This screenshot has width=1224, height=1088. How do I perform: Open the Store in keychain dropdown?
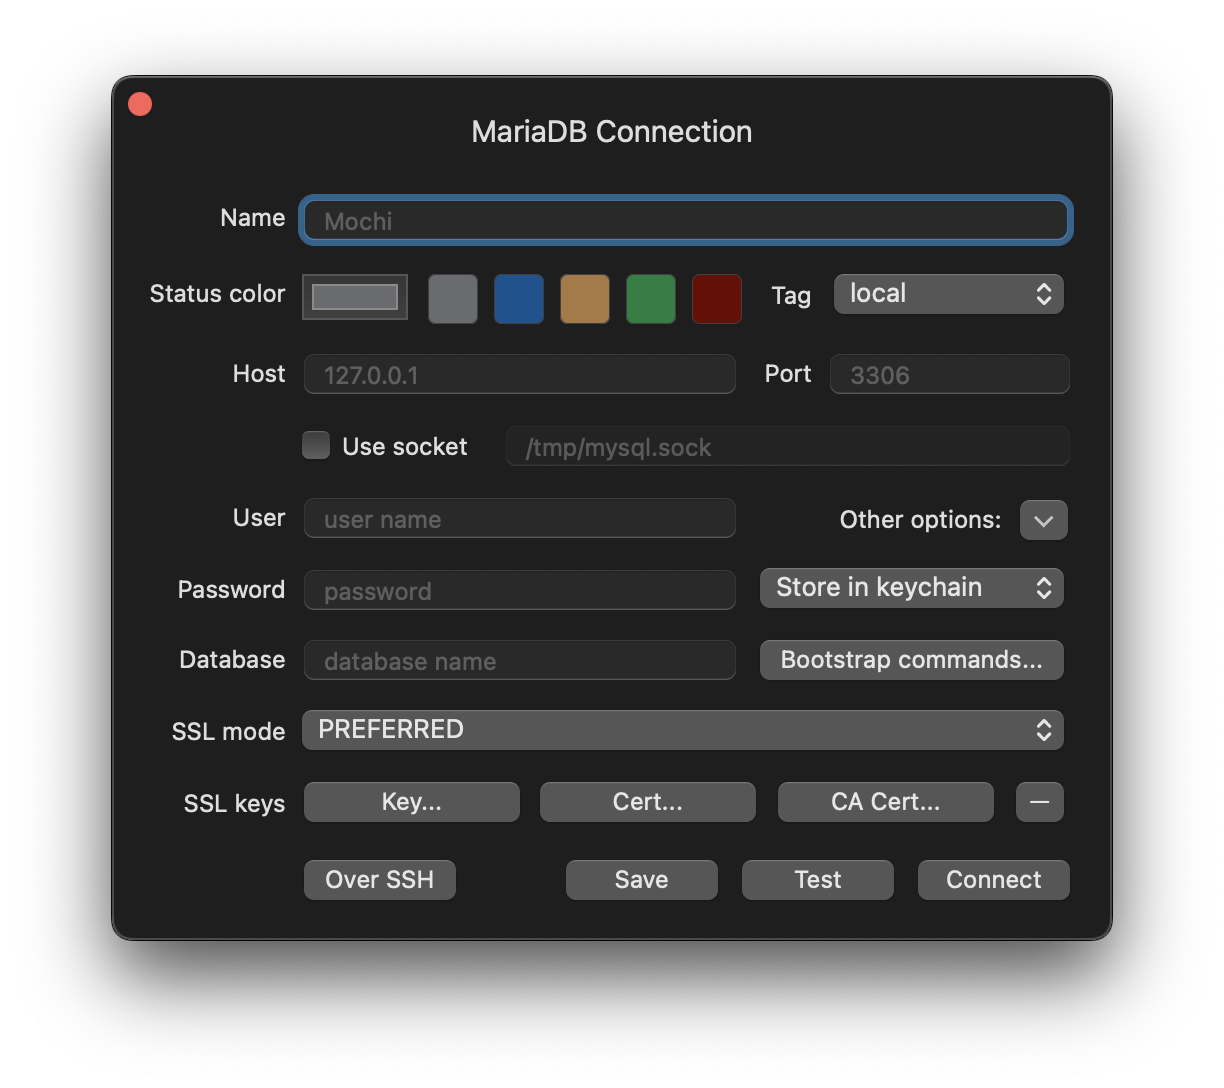click(x=911, y=588)
